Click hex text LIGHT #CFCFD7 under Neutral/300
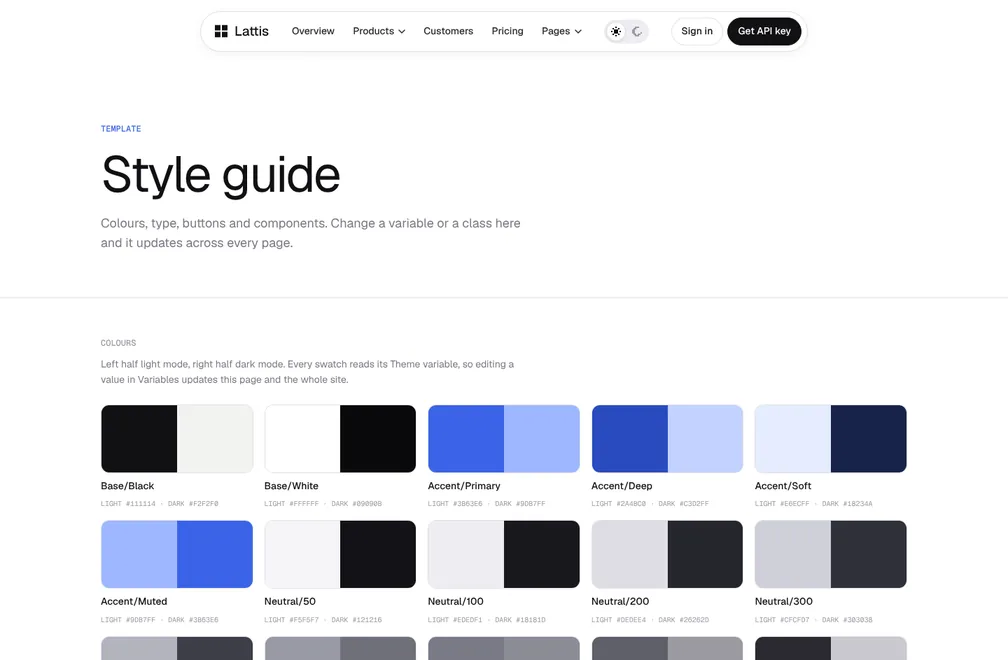The width and height of the screenshot is (1008, 660). (x=782, y=620)
